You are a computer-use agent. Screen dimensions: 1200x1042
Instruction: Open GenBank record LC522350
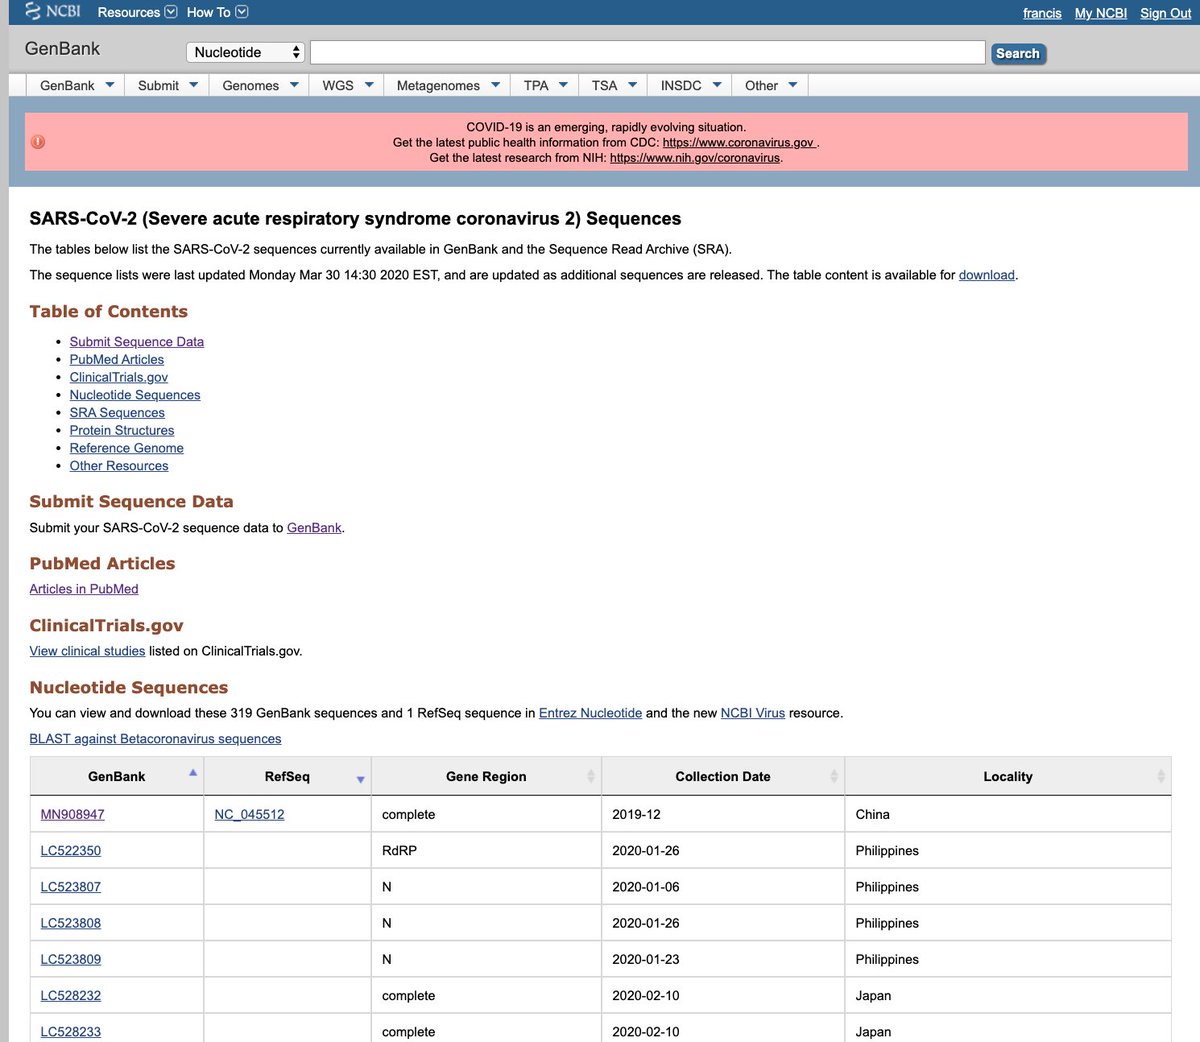pyautogui.click(x=70, y=851)
